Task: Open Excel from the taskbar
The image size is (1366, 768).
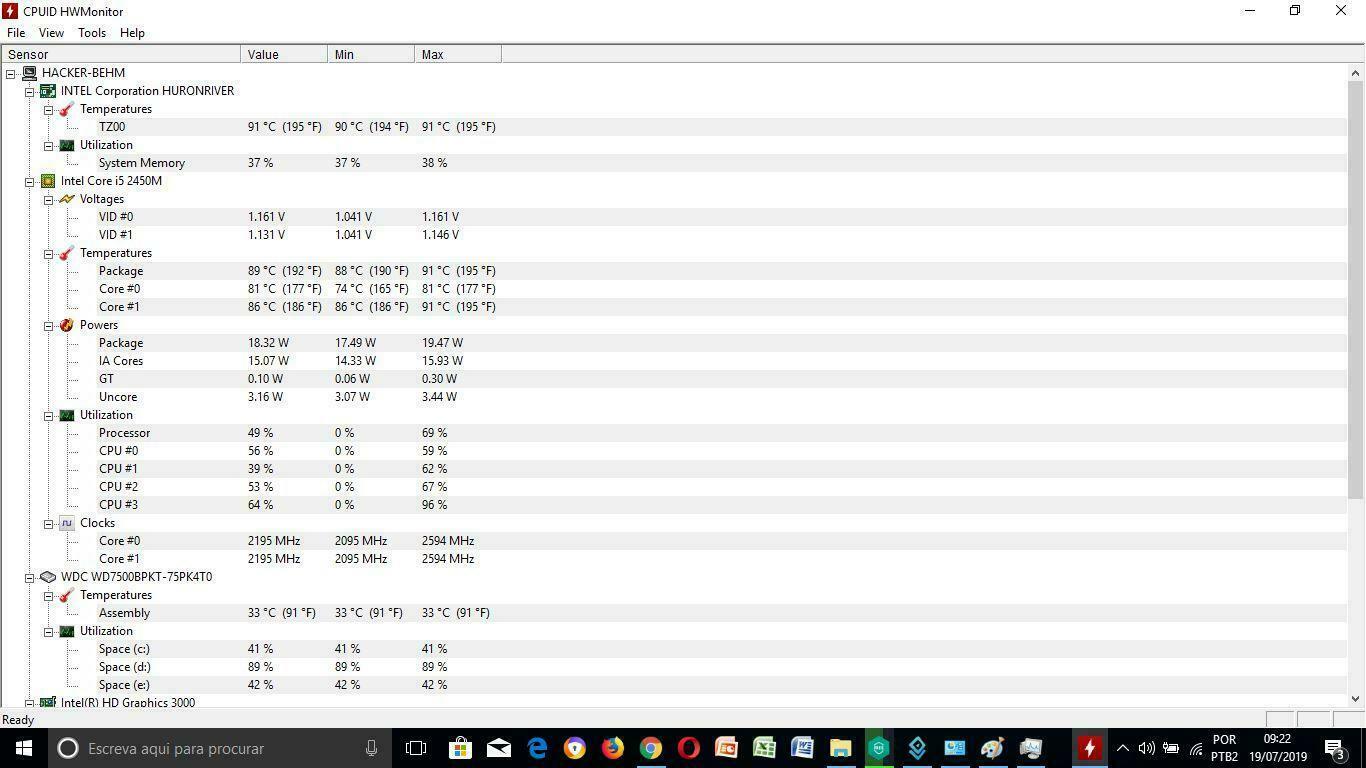Action: (x=765, y=748)
